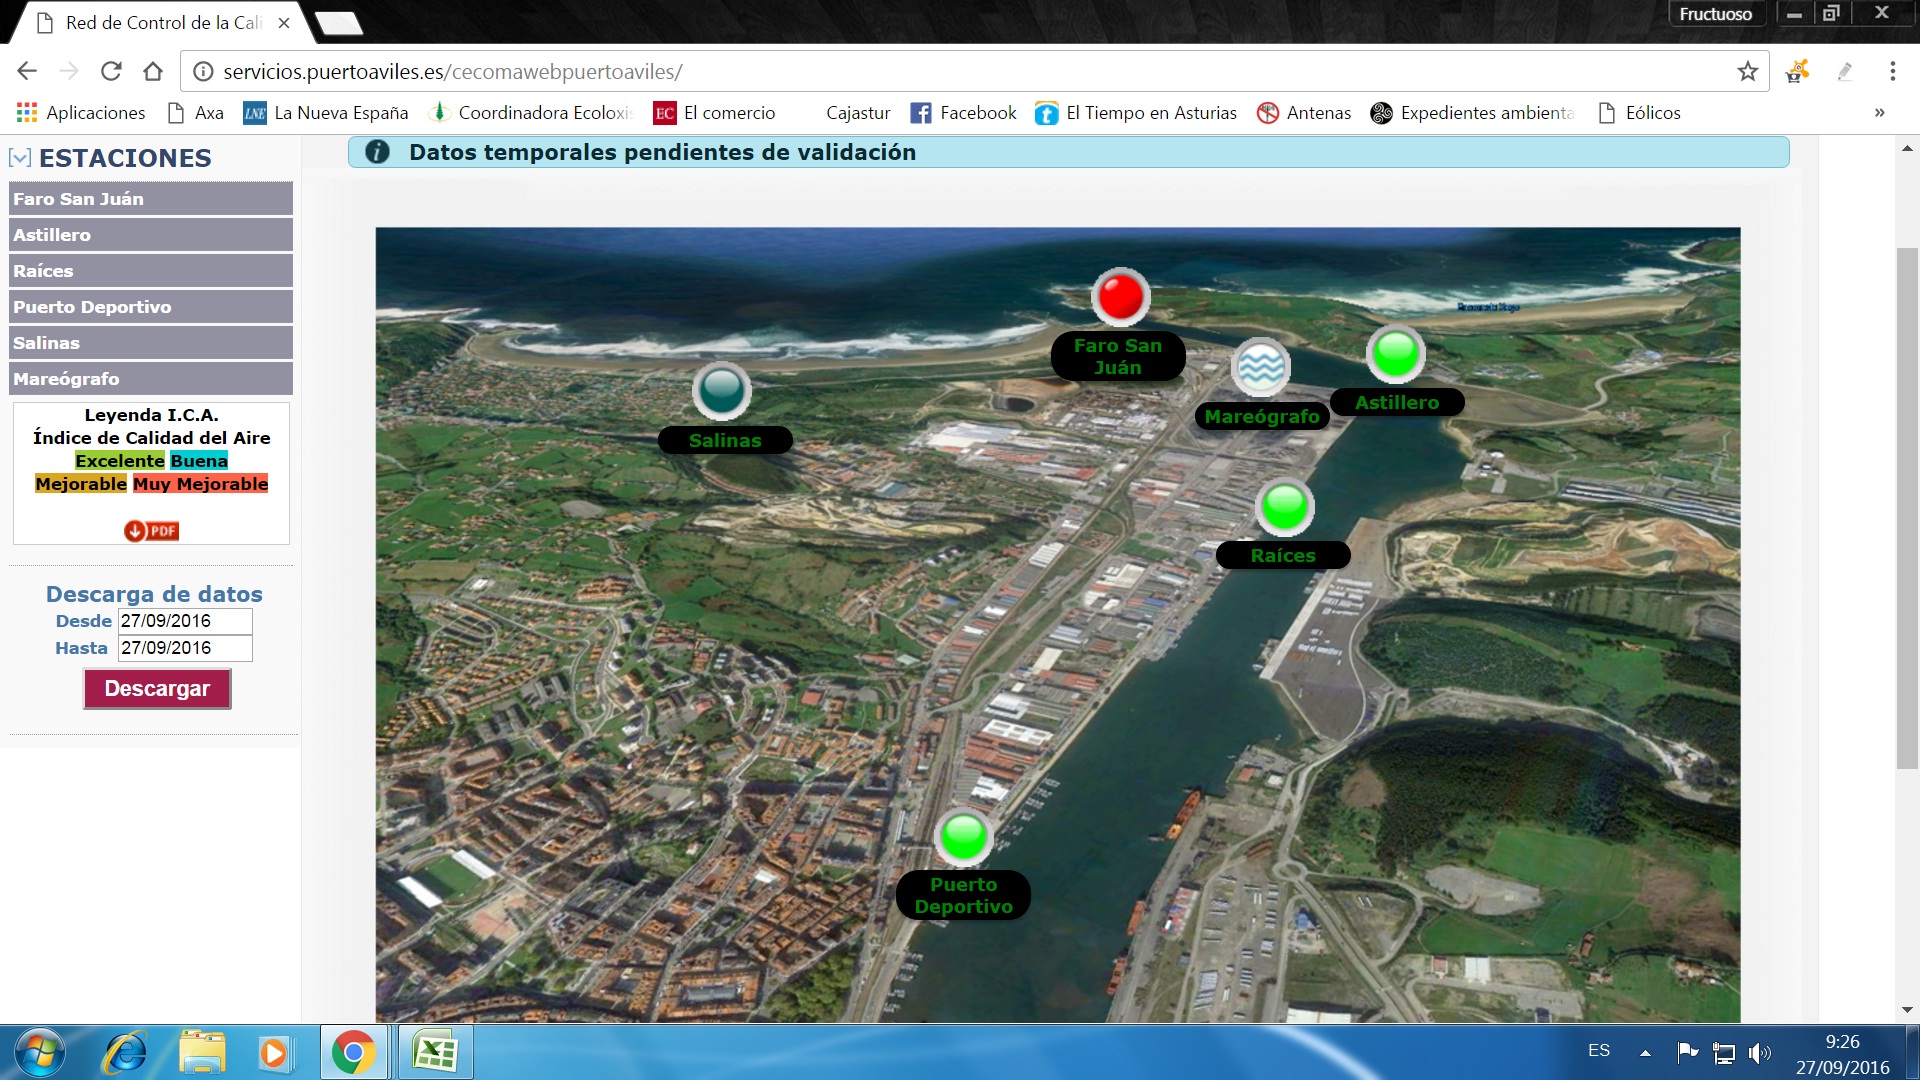Select the green Astillero station marker

point(1396,353)
